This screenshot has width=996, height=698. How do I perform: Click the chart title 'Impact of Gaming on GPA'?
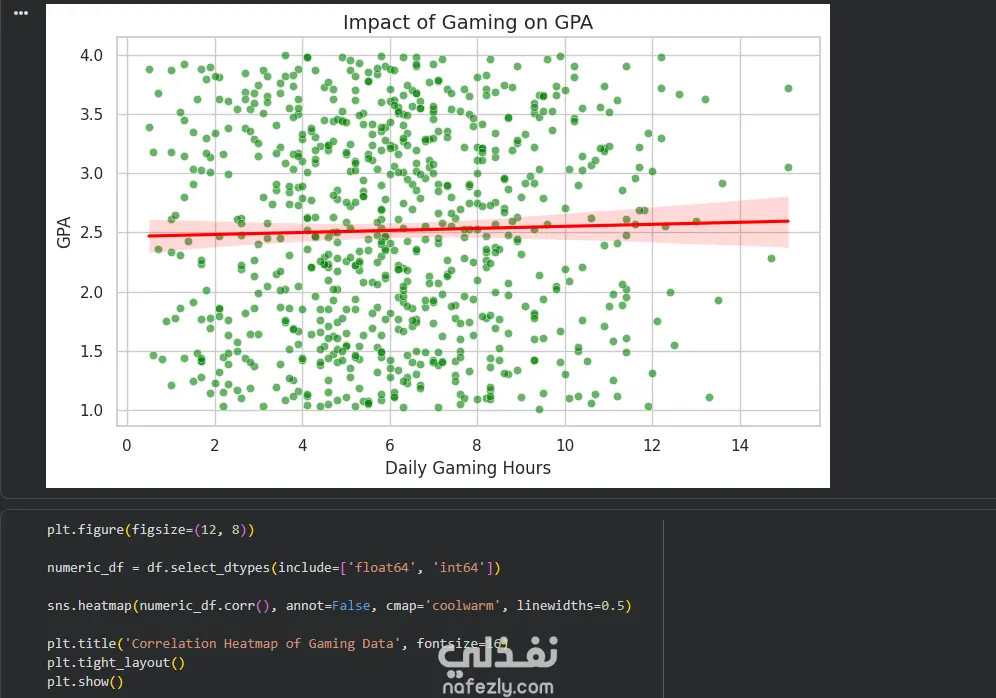click(x=468, y=22)
